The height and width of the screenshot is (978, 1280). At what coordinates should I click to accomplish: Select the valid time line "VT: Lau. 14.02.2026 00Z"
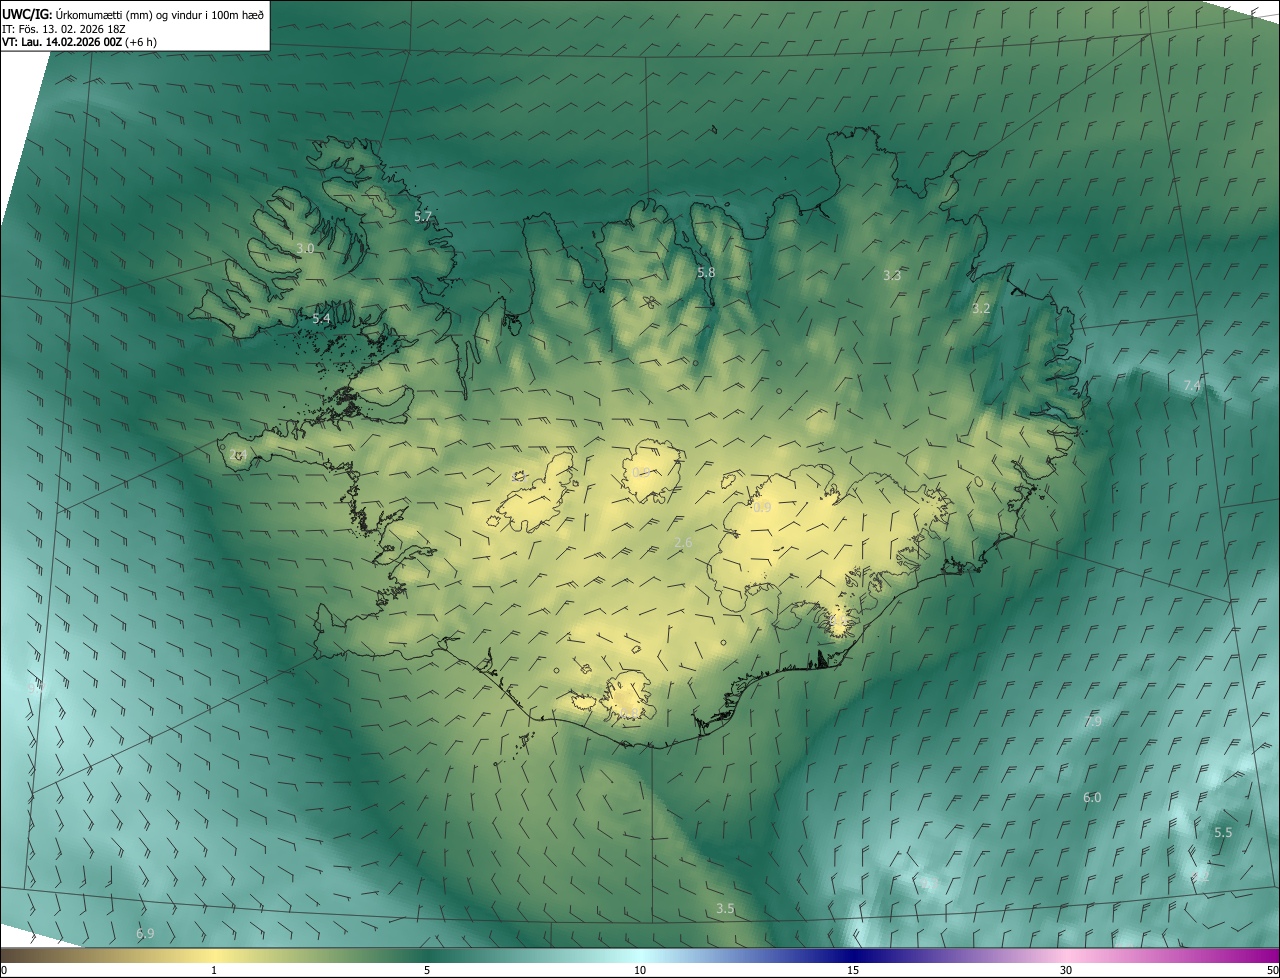pyautogui.click(x=62, y=42)
